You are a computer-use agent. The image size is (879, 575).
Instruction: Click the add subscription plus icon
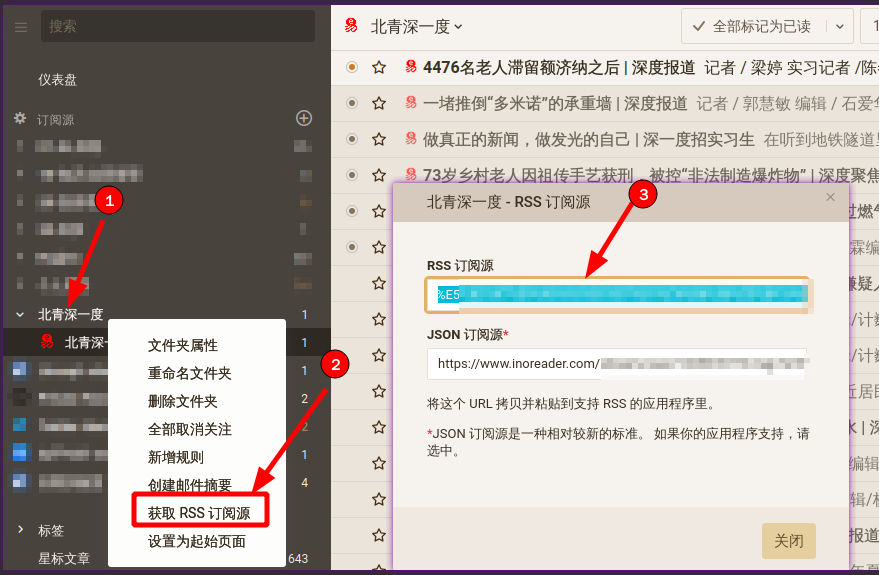click(x=304, y=118)
